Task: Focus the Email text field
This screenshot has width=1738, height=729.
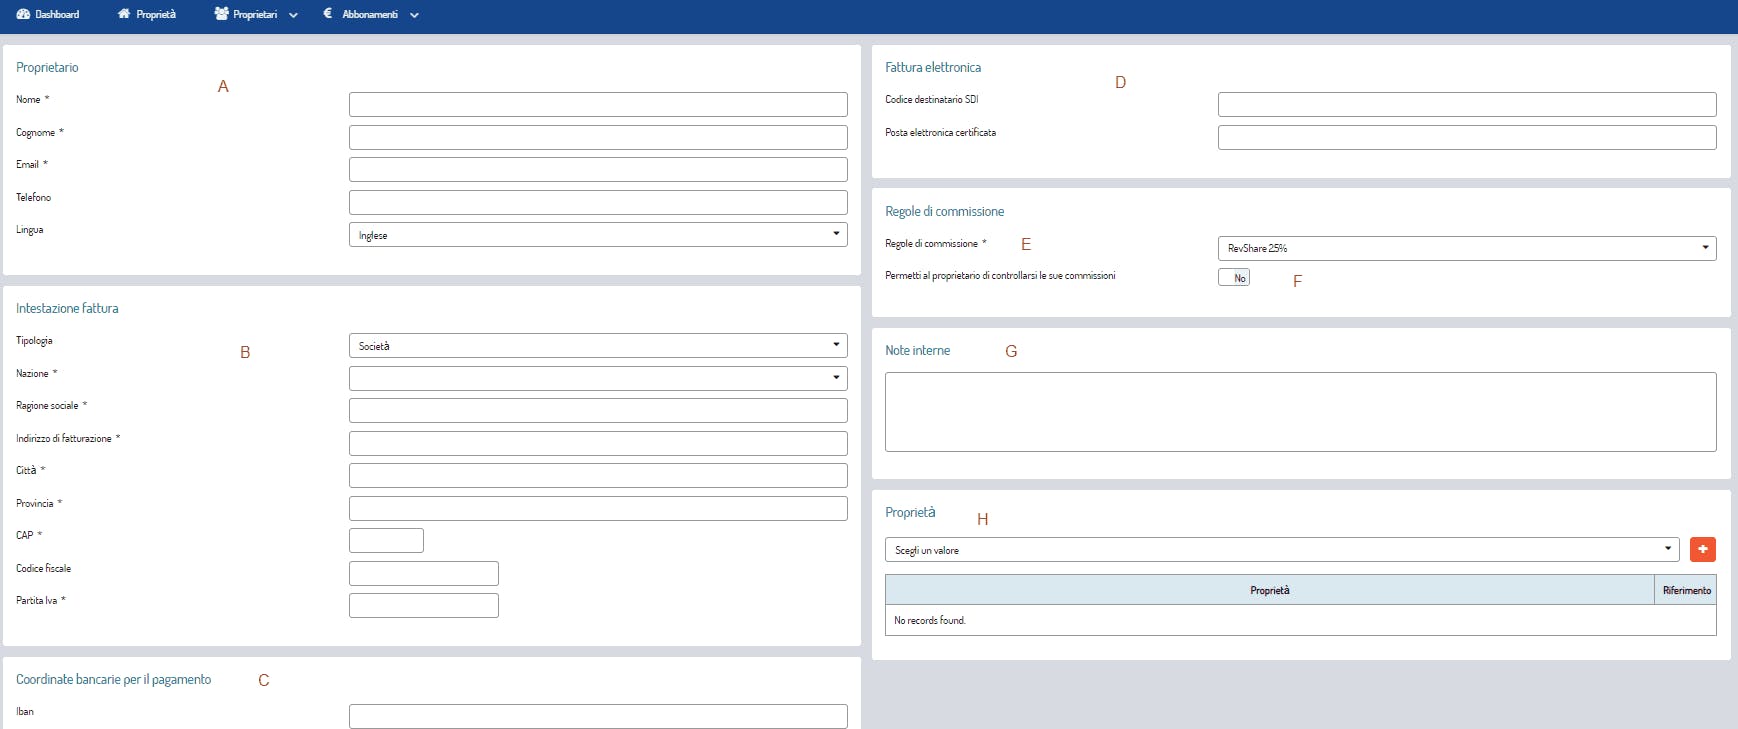Action: (597, 169)
